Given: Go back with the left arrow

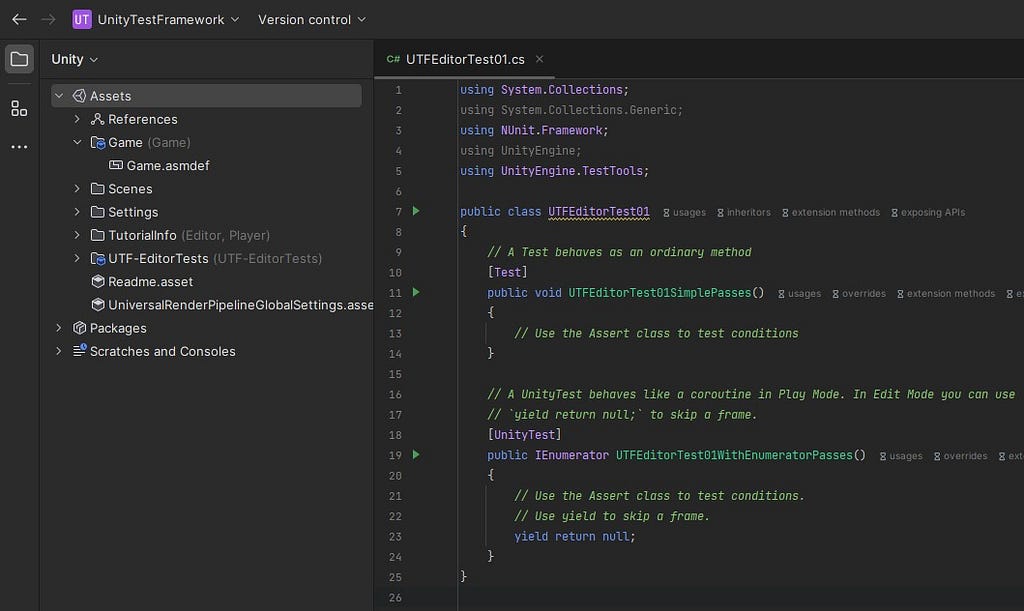Looking at the screenshot, I should [x=19, y=20].
